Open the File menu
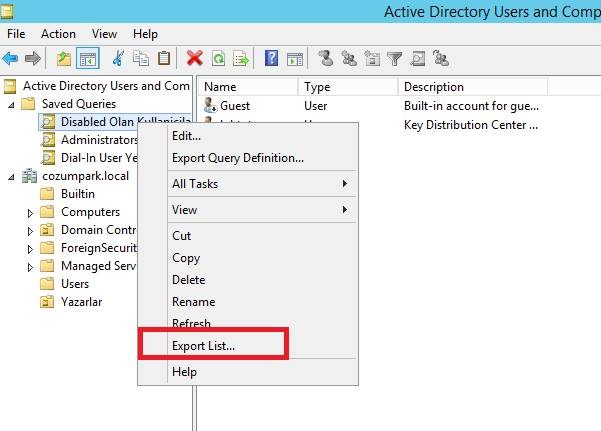The width and height of the screenshot is (601, 431). pos(16,34)
